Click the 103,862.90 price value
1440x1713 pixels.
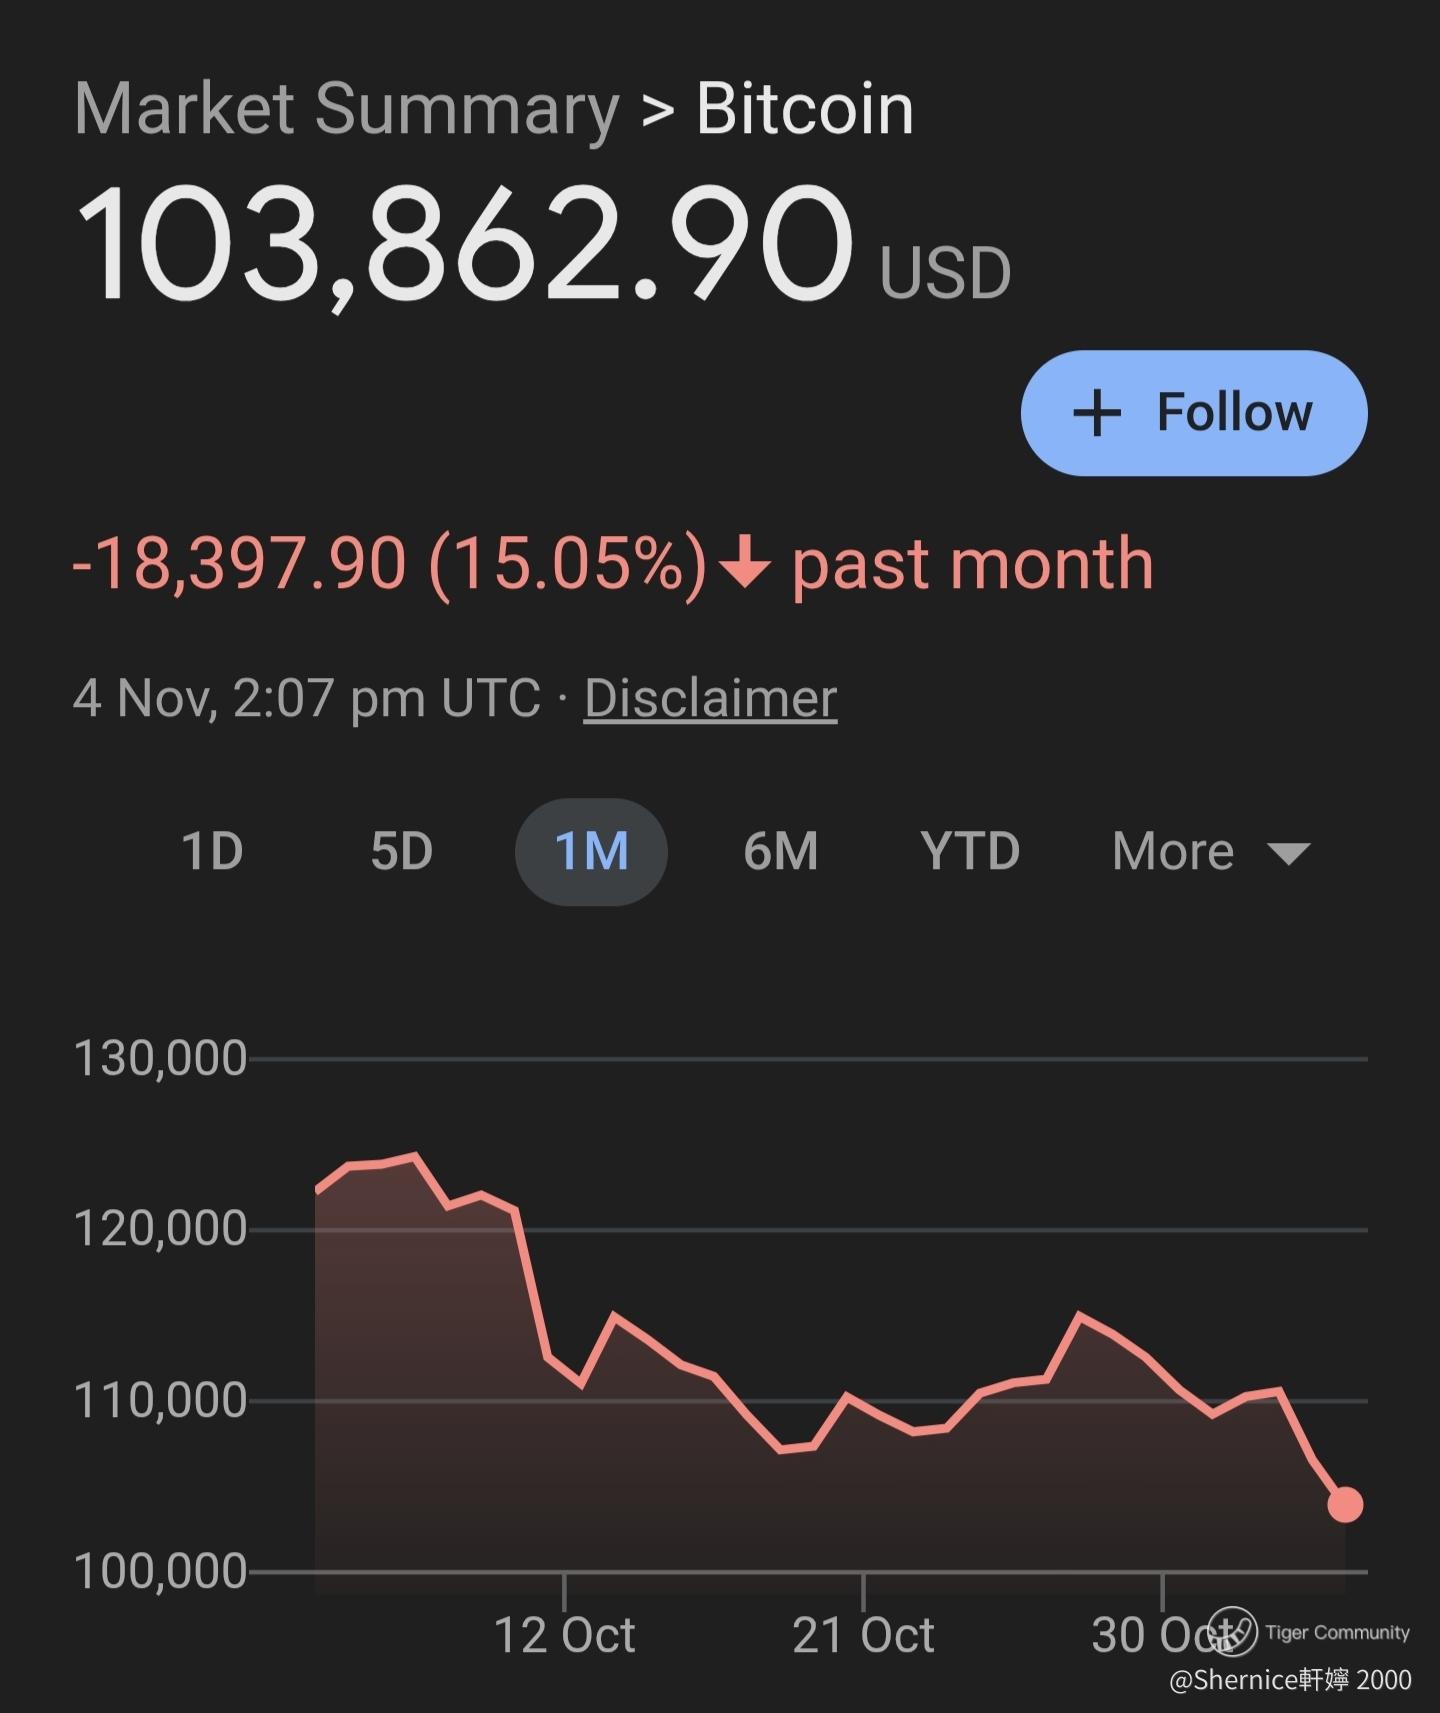pos(463,243)
